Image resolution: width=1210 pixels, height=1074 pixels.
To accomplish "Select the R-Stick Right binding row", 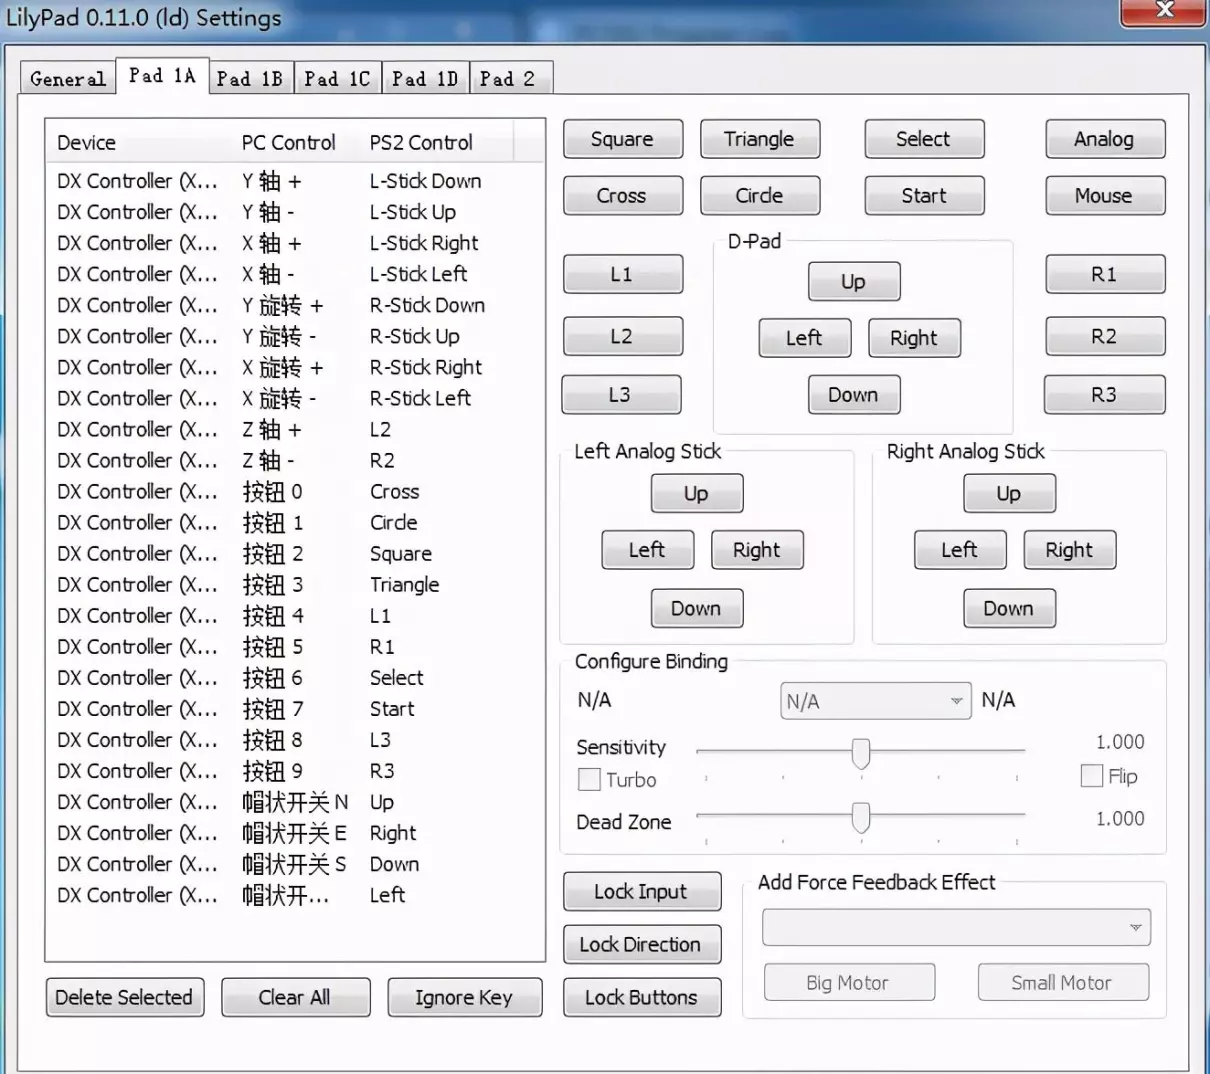I will point(295,367).
